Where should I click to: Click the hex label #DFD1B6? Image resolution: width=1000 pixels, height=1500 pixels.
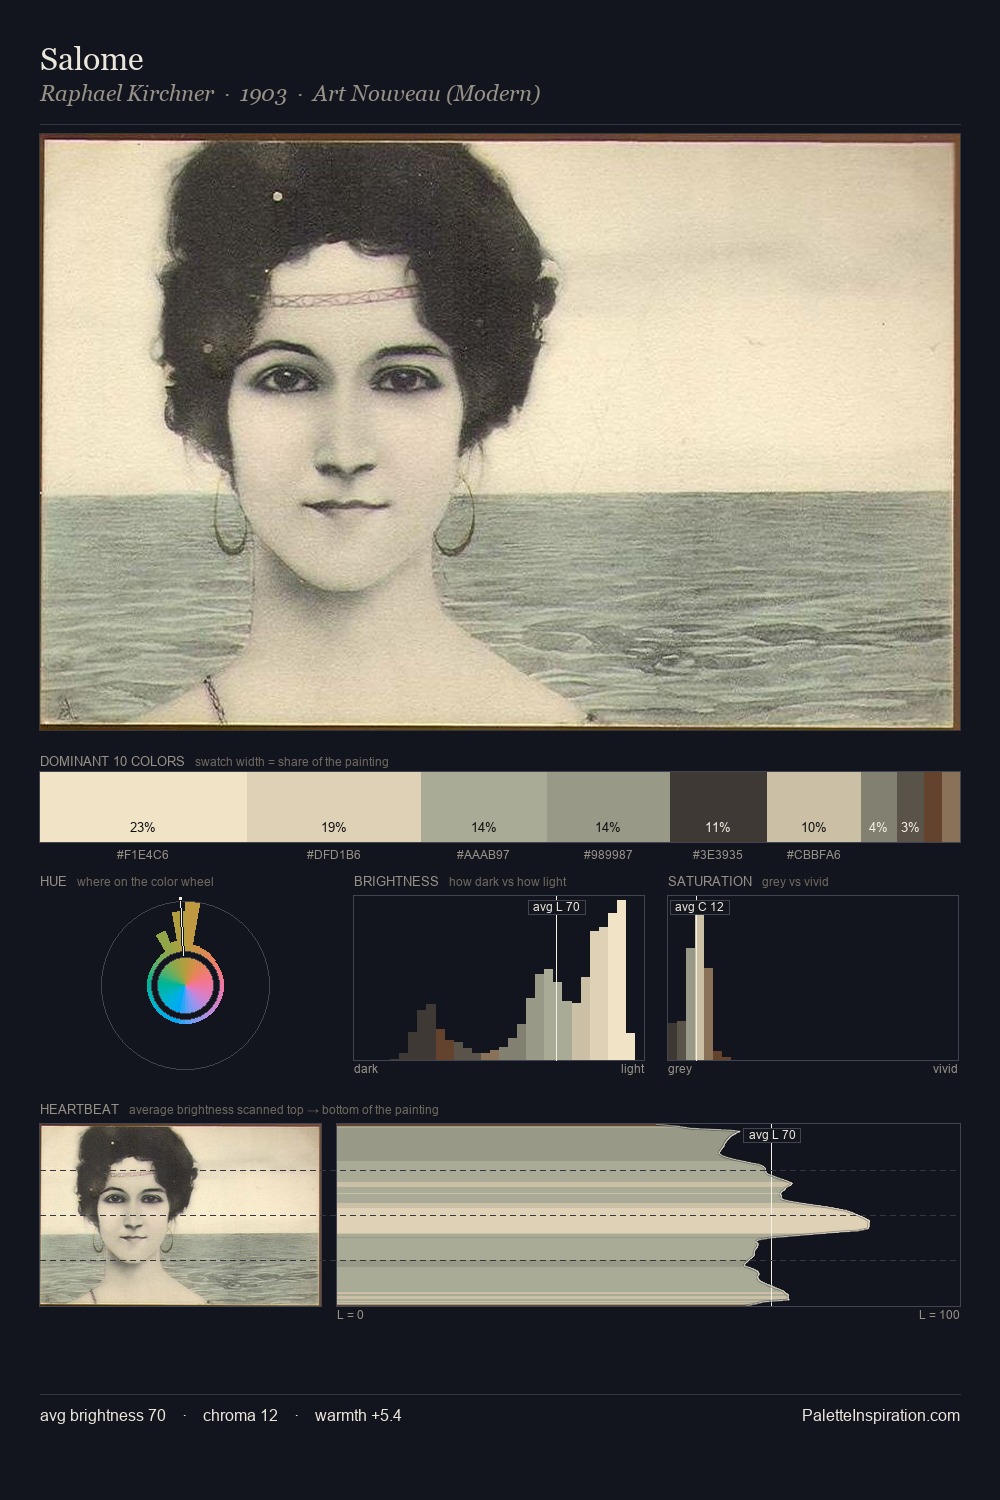pyautogui.click(x=334, y=855)
